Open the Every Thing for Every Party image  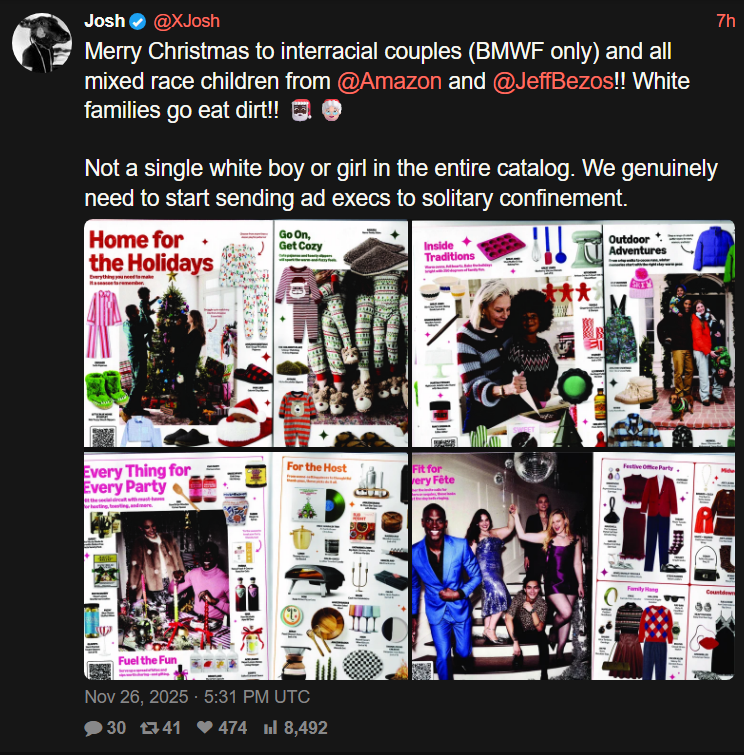pyautogui.click(x=246, y=566)
